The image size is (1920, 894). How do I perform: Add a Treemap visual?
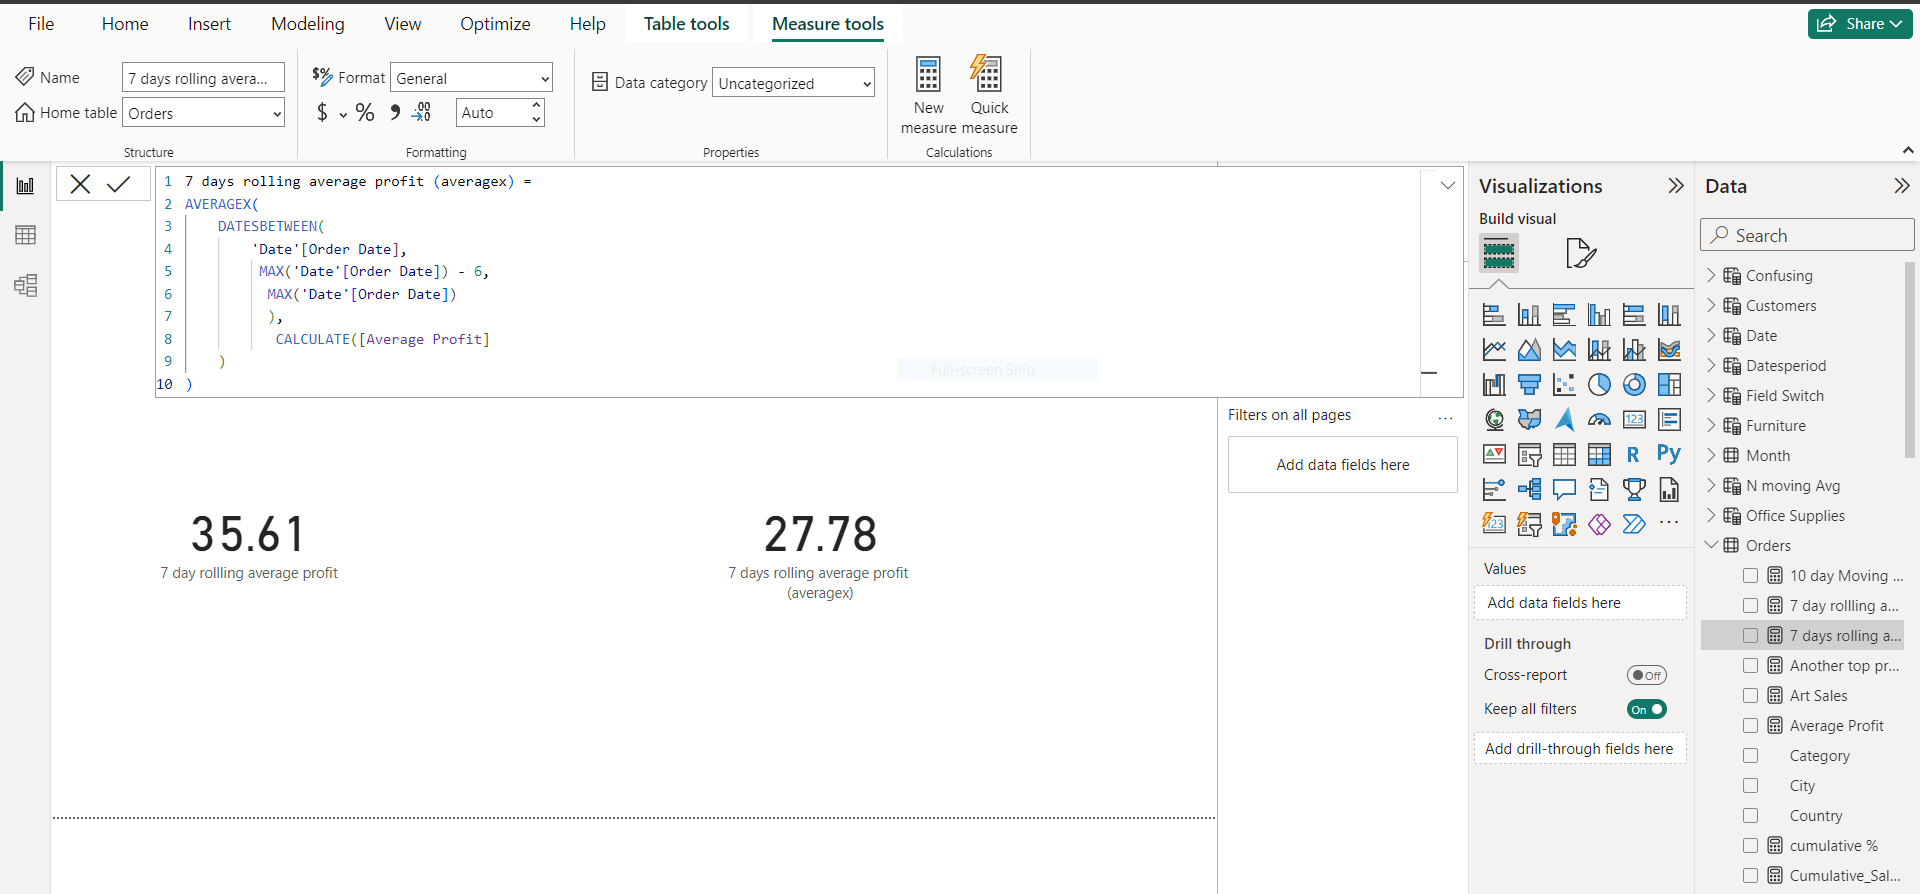click(x=1669, y=384)
